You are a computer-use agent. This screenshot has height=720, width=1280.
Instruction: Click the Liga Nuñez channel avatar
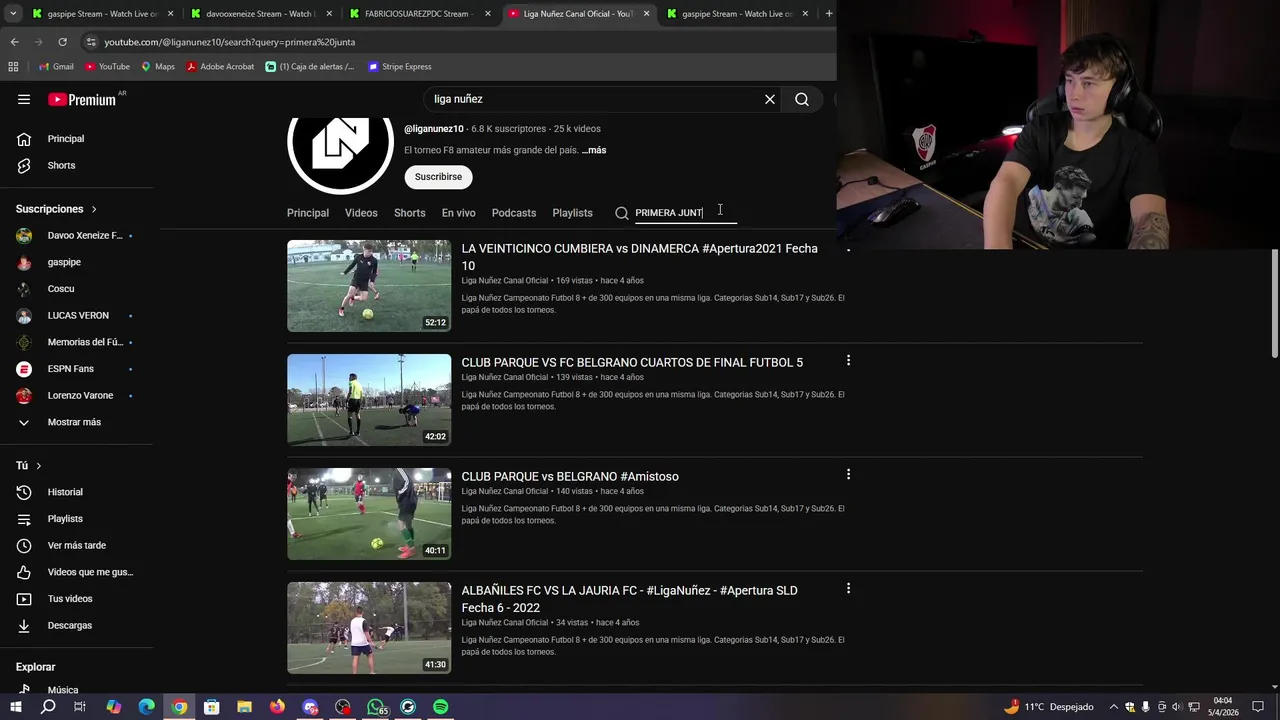(x=340, y=150)
